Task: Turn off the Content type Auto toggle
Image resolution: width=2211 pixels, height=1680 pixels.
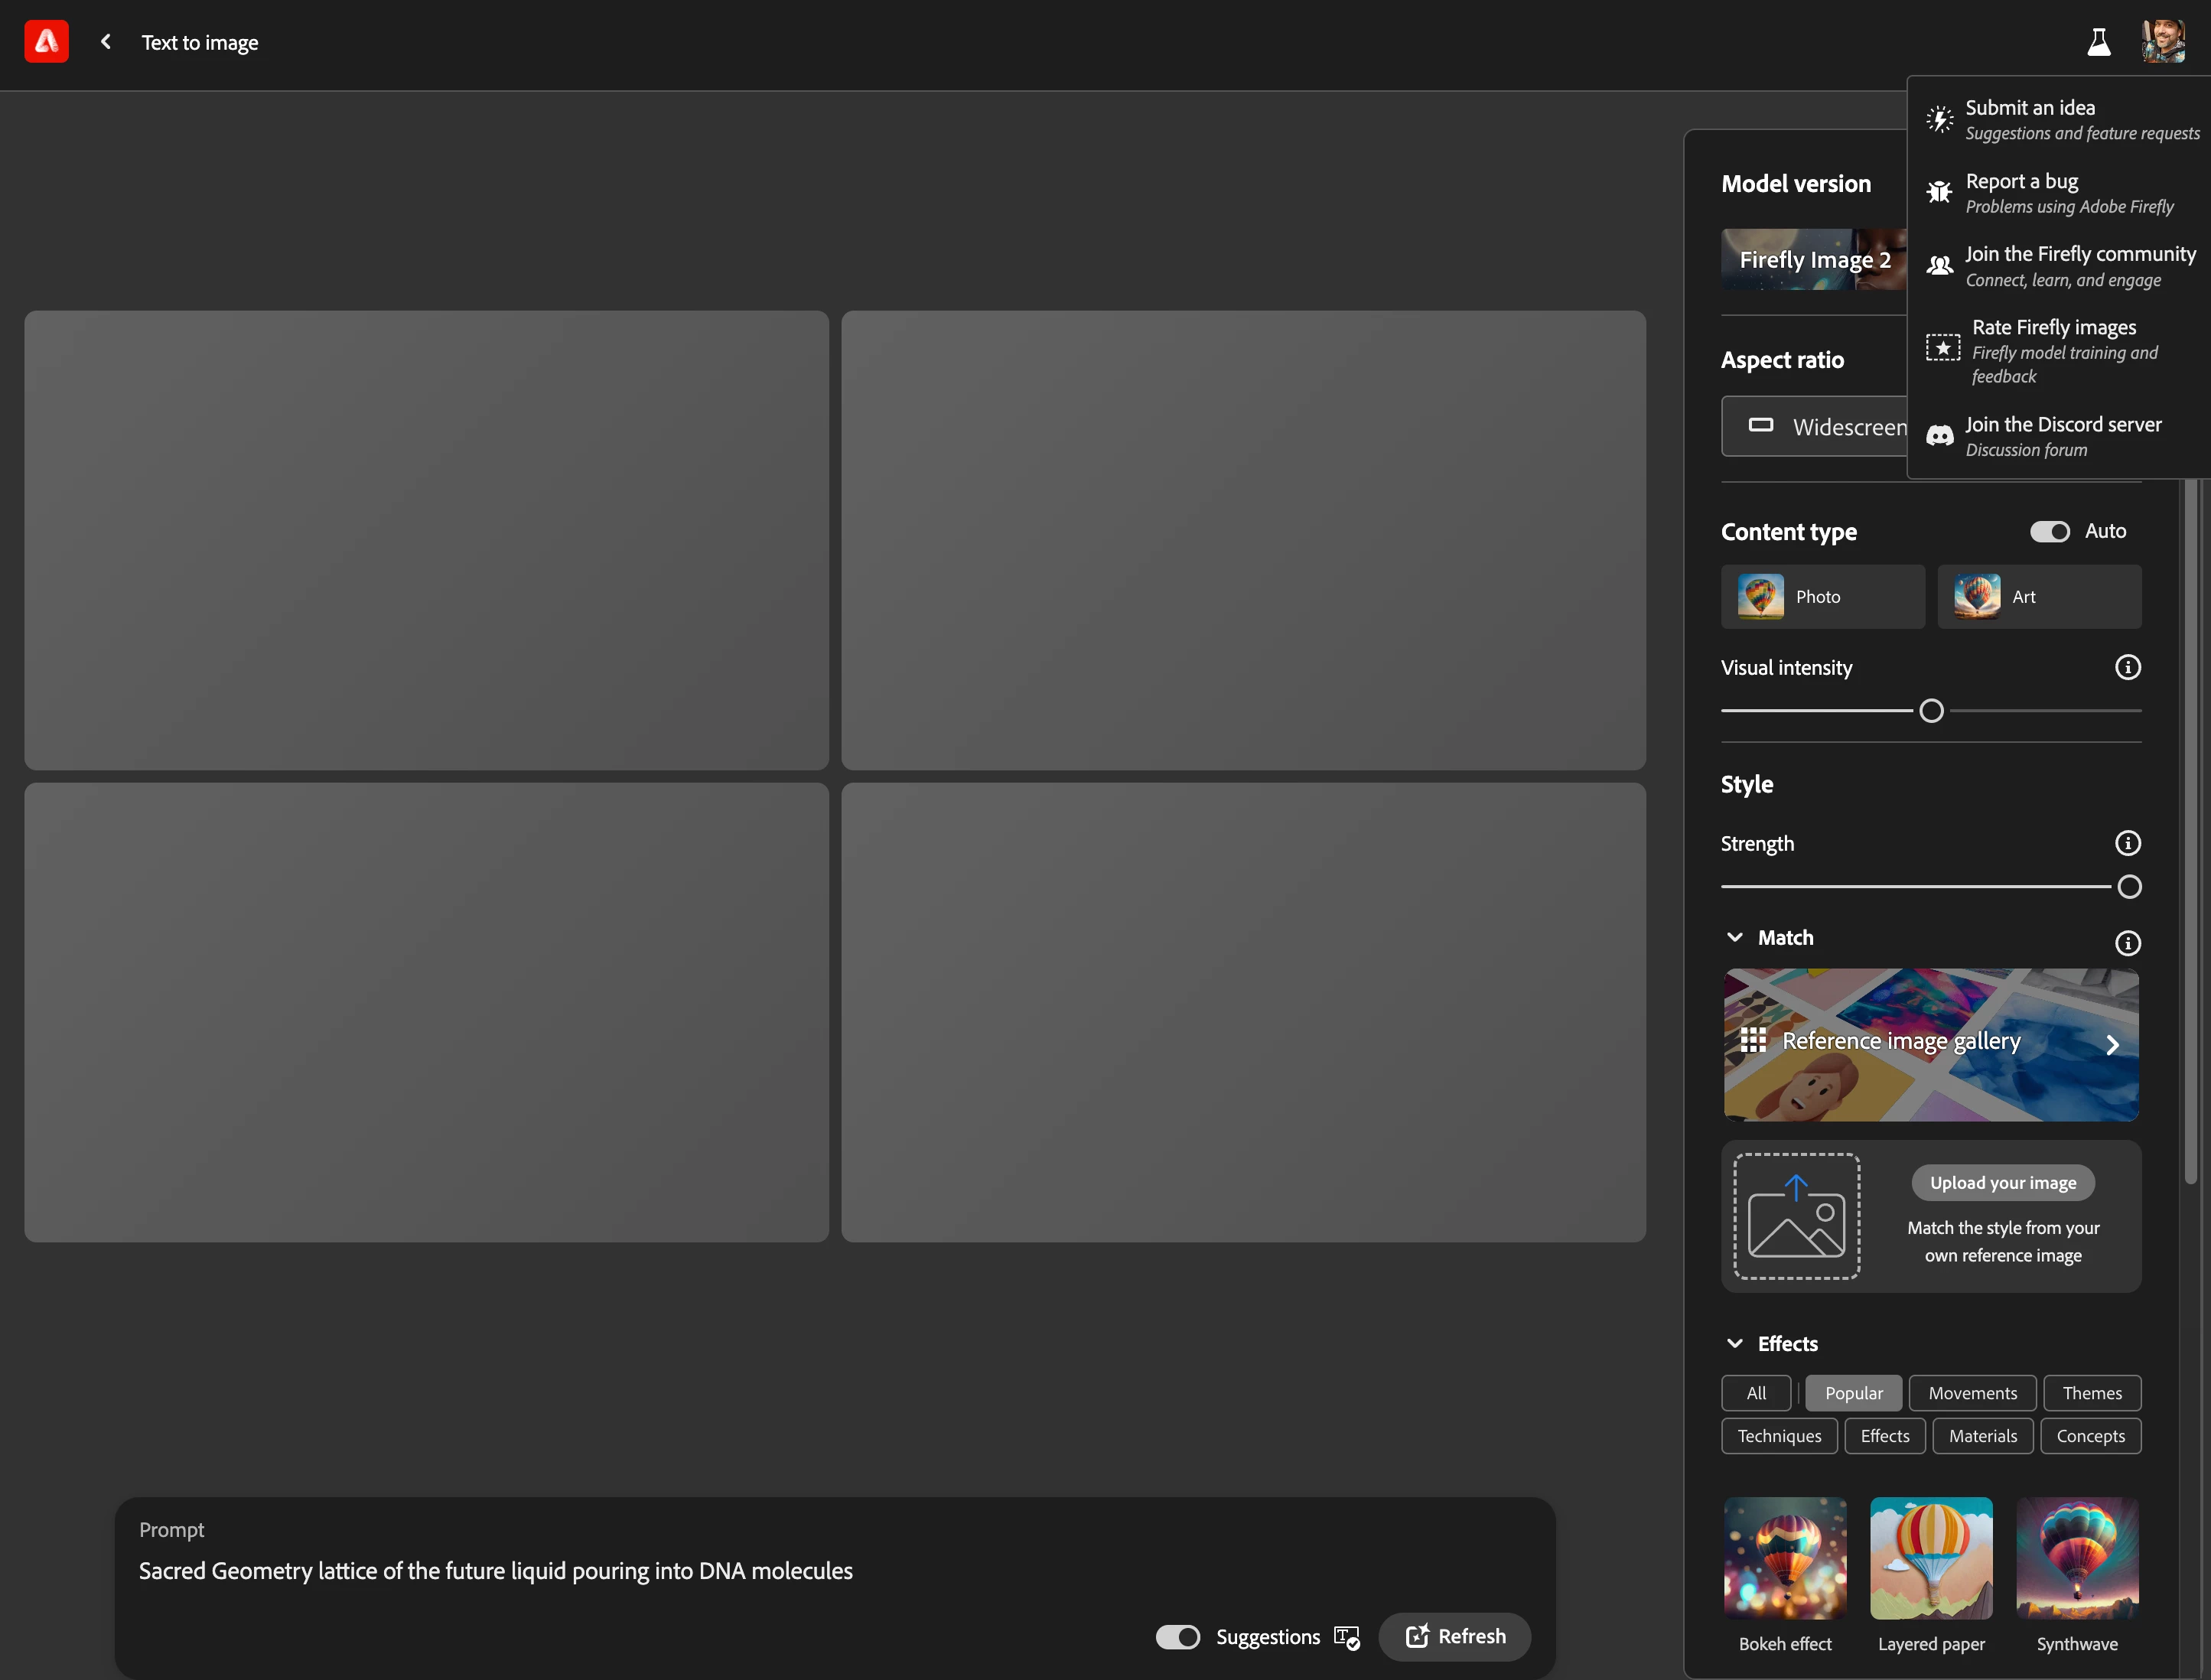Action: [x=2049, y=532]
